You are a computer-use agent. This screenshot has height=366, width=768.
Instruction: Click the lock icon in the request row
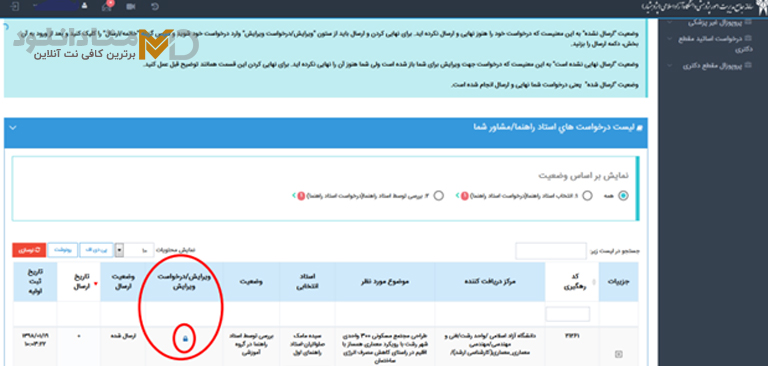coord(185,339)
